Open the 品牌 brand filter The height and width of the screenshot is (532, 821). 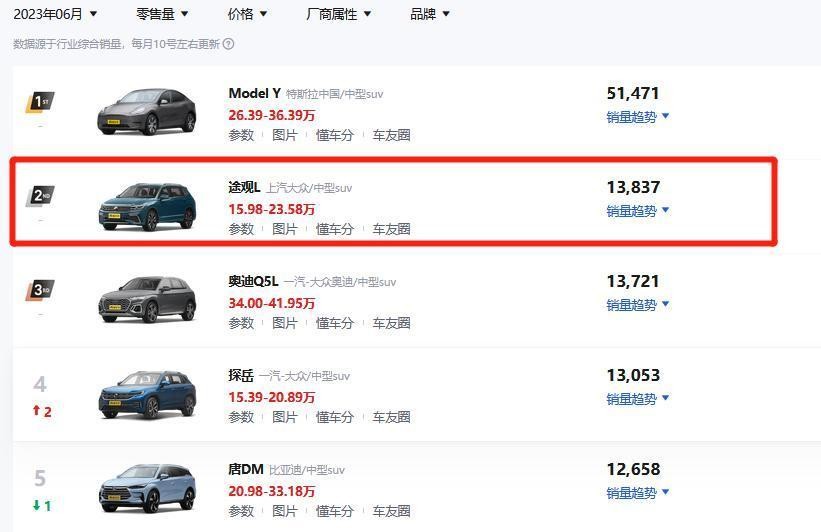(430, 14)
